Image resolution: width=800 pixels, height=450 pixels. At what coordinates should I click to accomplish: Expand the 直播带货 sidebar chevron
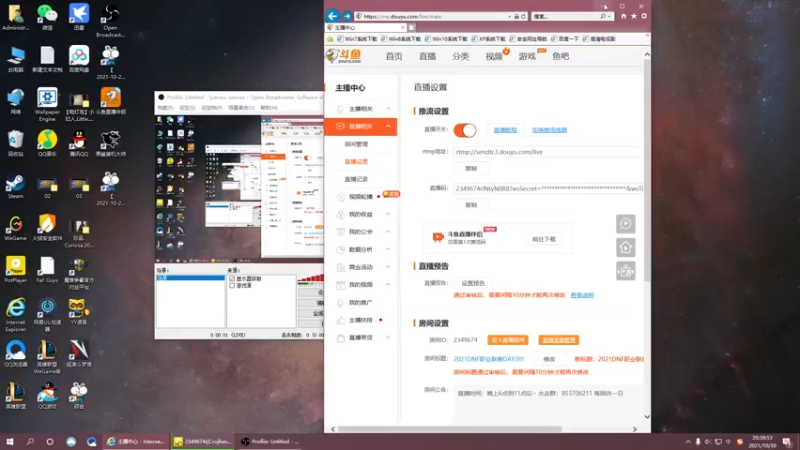pos(388,338)
